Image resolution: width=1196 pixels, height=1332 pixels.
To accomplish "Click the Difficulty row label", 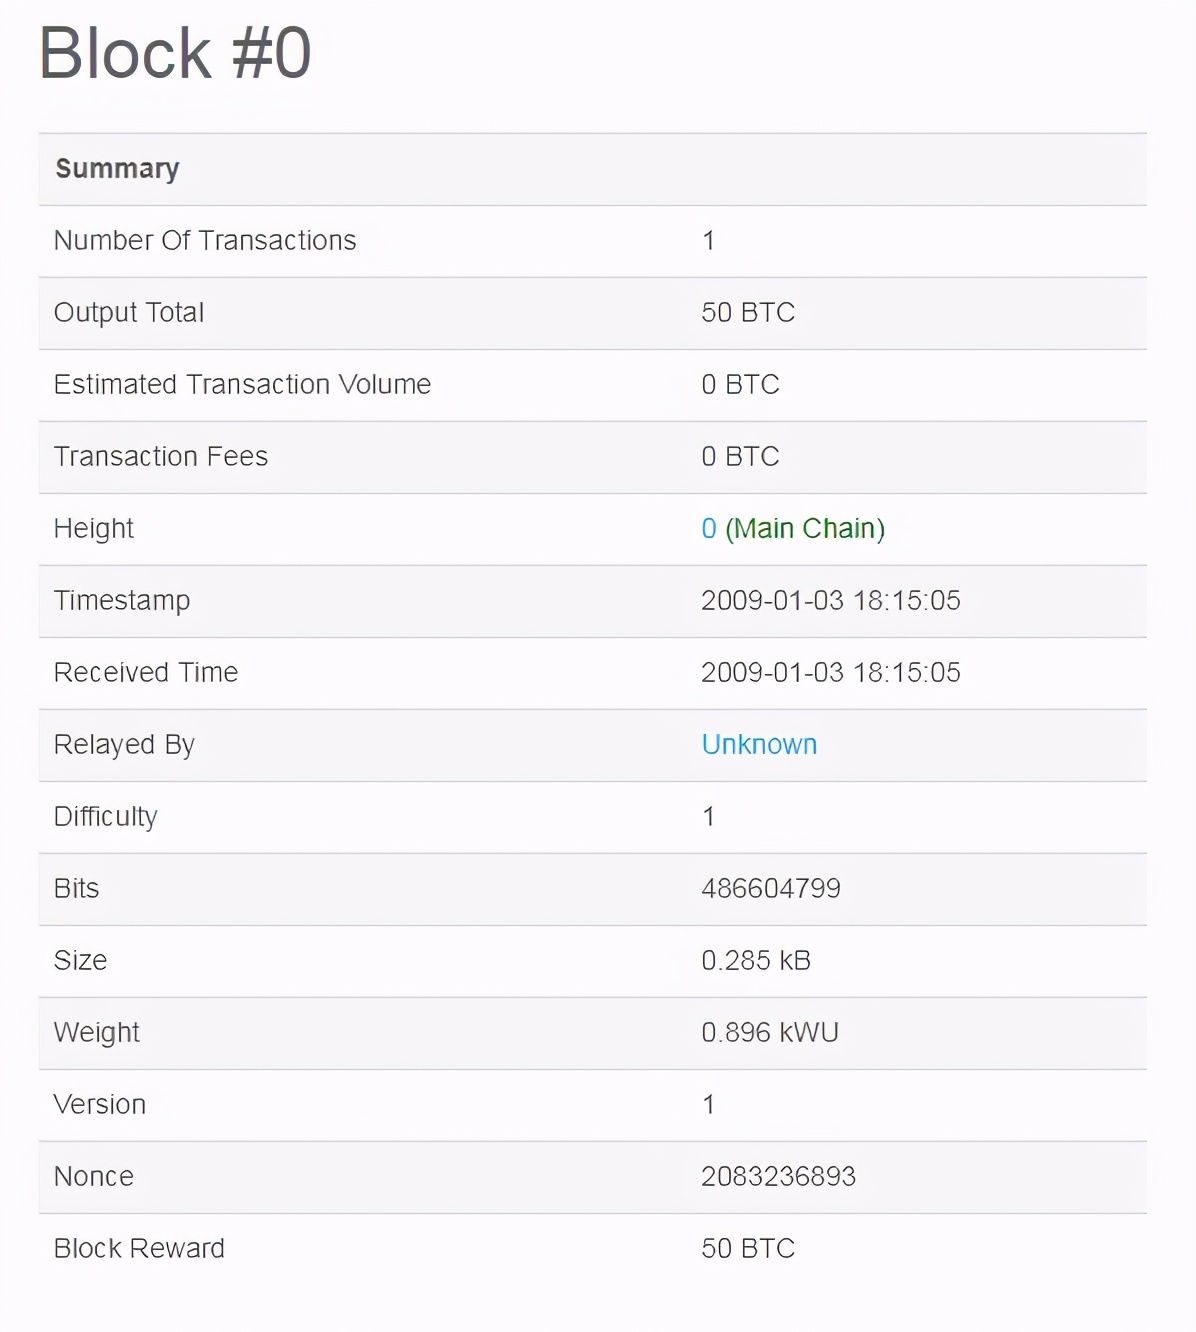I will pos(106,817).
